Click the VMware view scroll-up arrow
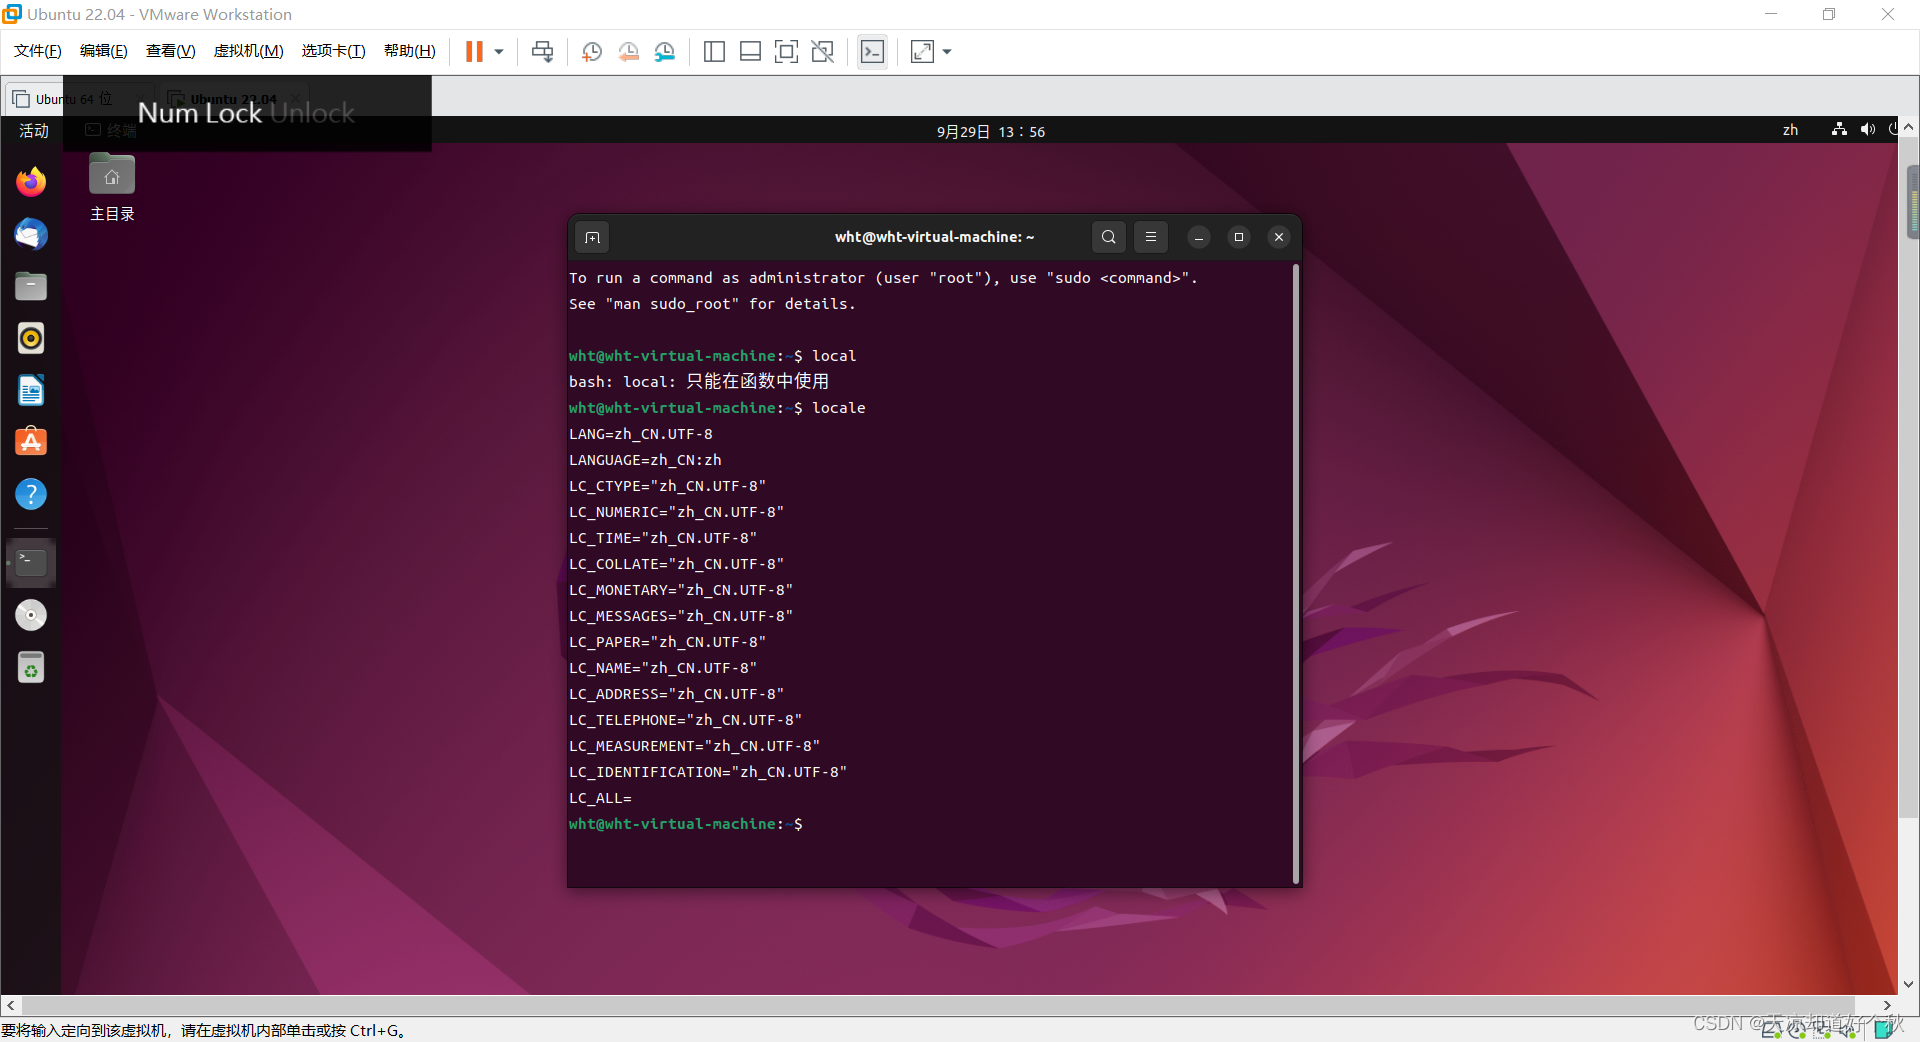The image size is (1920, 1042). click(1908, 127)
